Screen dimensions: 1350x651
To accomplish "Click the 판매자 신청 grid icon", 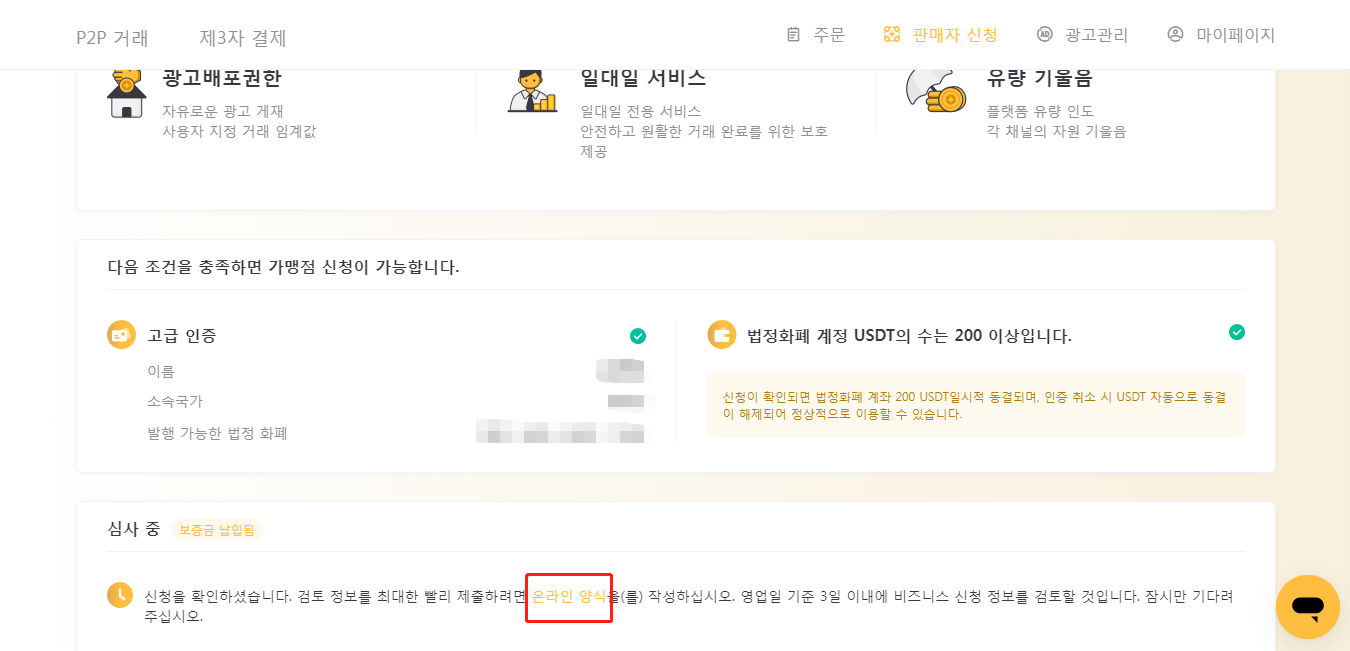I will (892, 35).
